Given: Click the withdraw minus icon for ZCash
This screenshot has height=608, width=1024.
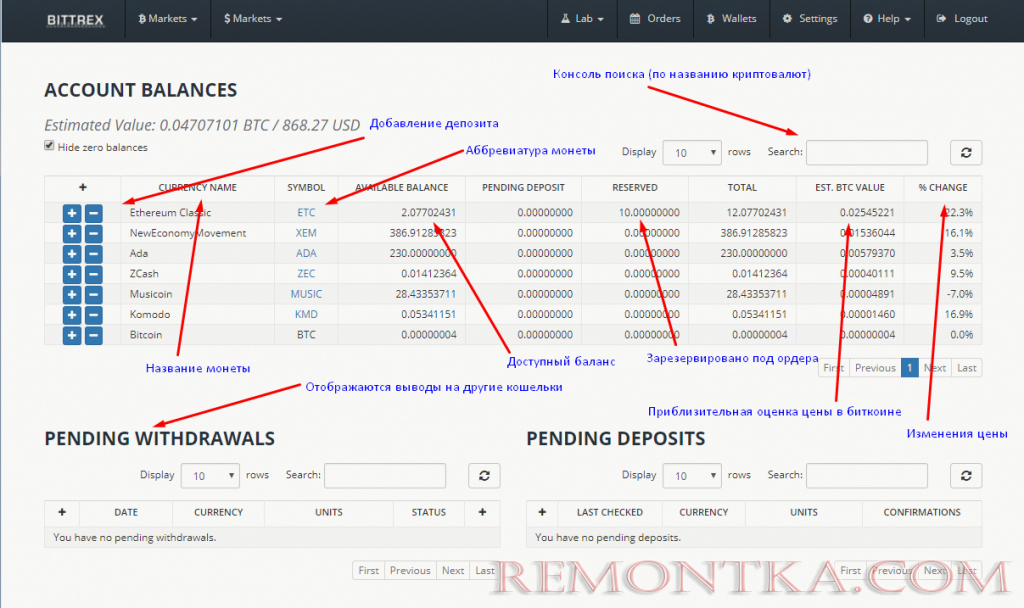Looking at the screenshot, I should tap(93, 274).
